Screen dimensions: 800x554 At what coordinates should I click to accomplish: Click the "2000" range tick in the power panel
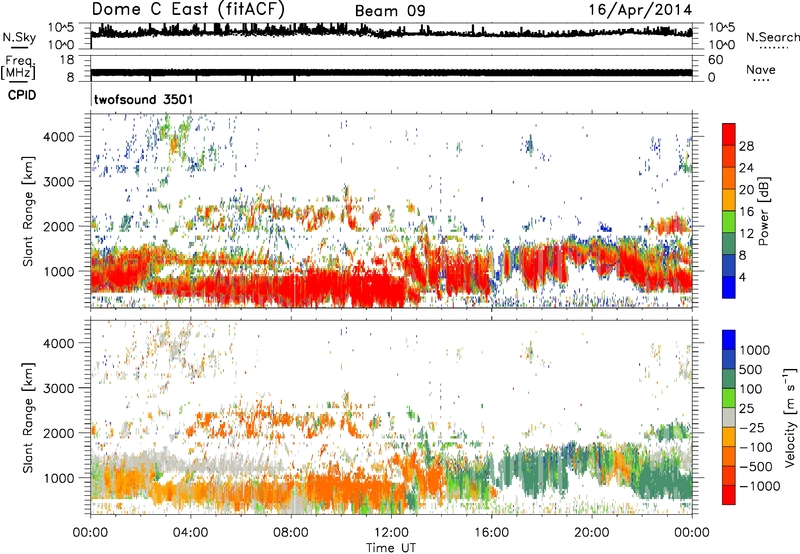tap(59, 226)
